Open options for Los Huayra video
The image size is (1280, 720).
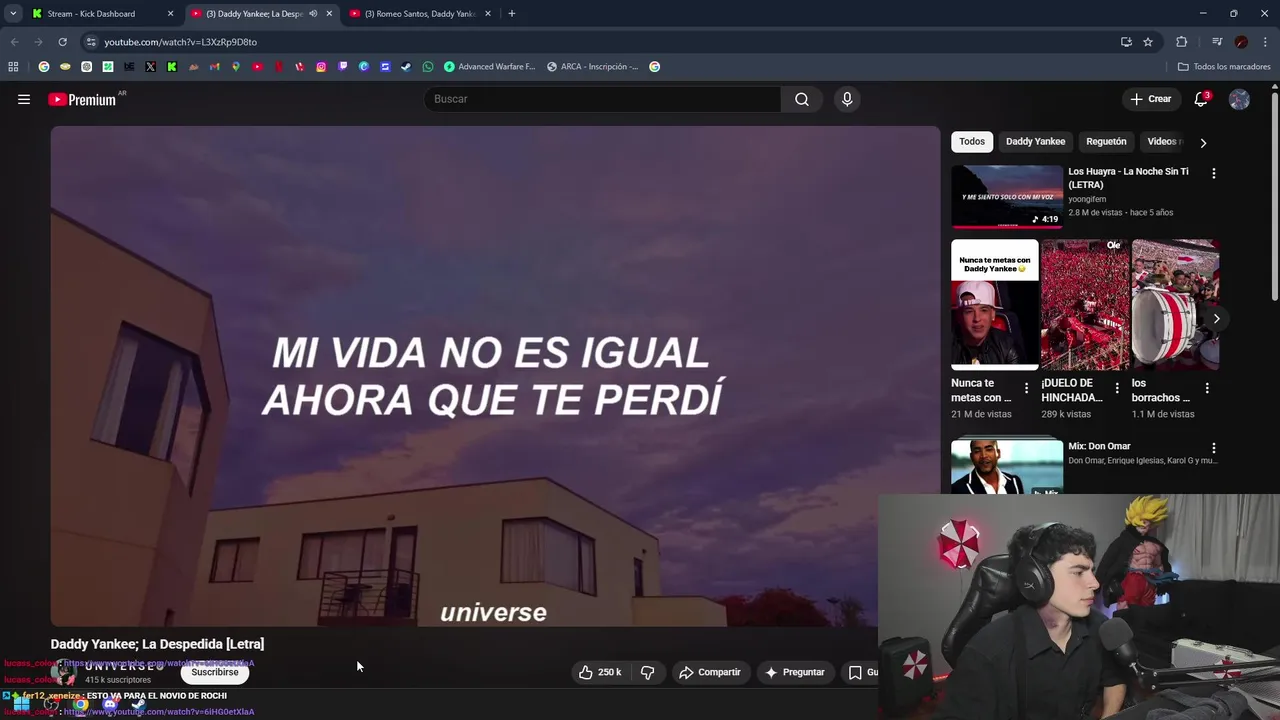click(1214, 173)
